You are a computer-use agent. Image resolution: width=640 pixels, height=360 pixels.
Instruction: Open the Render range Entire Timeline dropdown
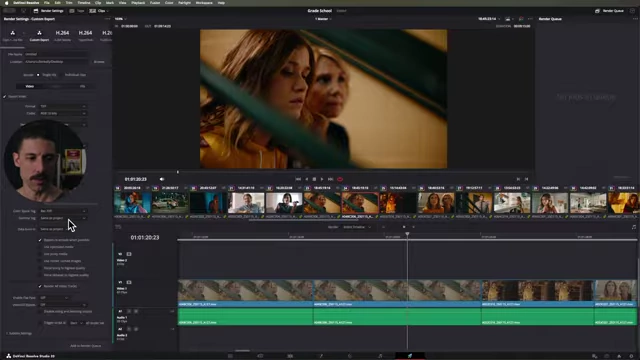click(x=357, y=227)
